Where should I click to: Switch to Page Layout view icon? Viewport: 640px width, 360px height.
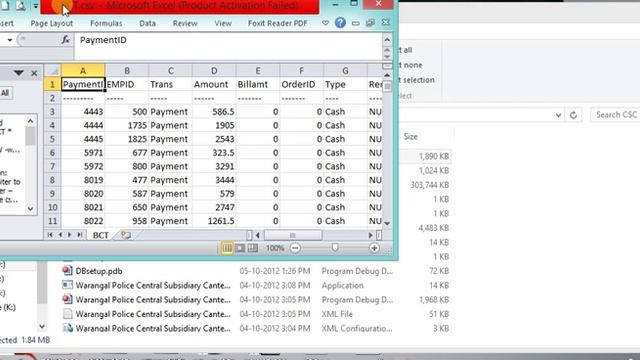point(240,248)
